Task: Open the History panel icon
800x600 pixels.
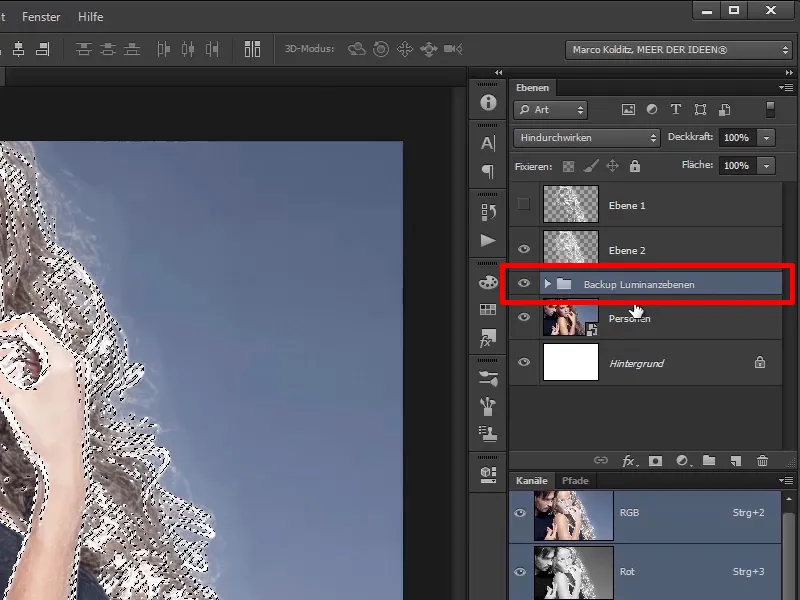Action: [488, 212]
